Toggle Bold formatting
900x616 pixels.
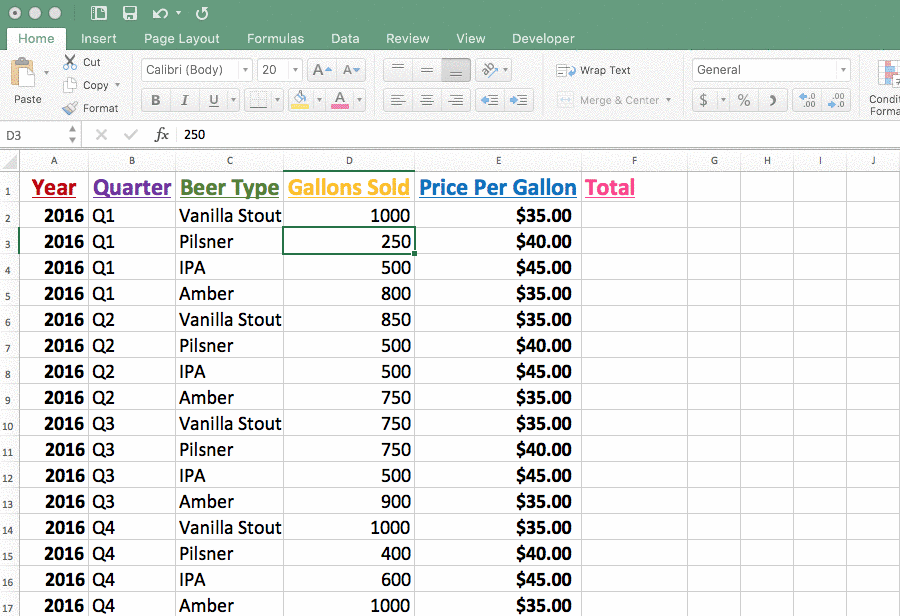point(155,100)
